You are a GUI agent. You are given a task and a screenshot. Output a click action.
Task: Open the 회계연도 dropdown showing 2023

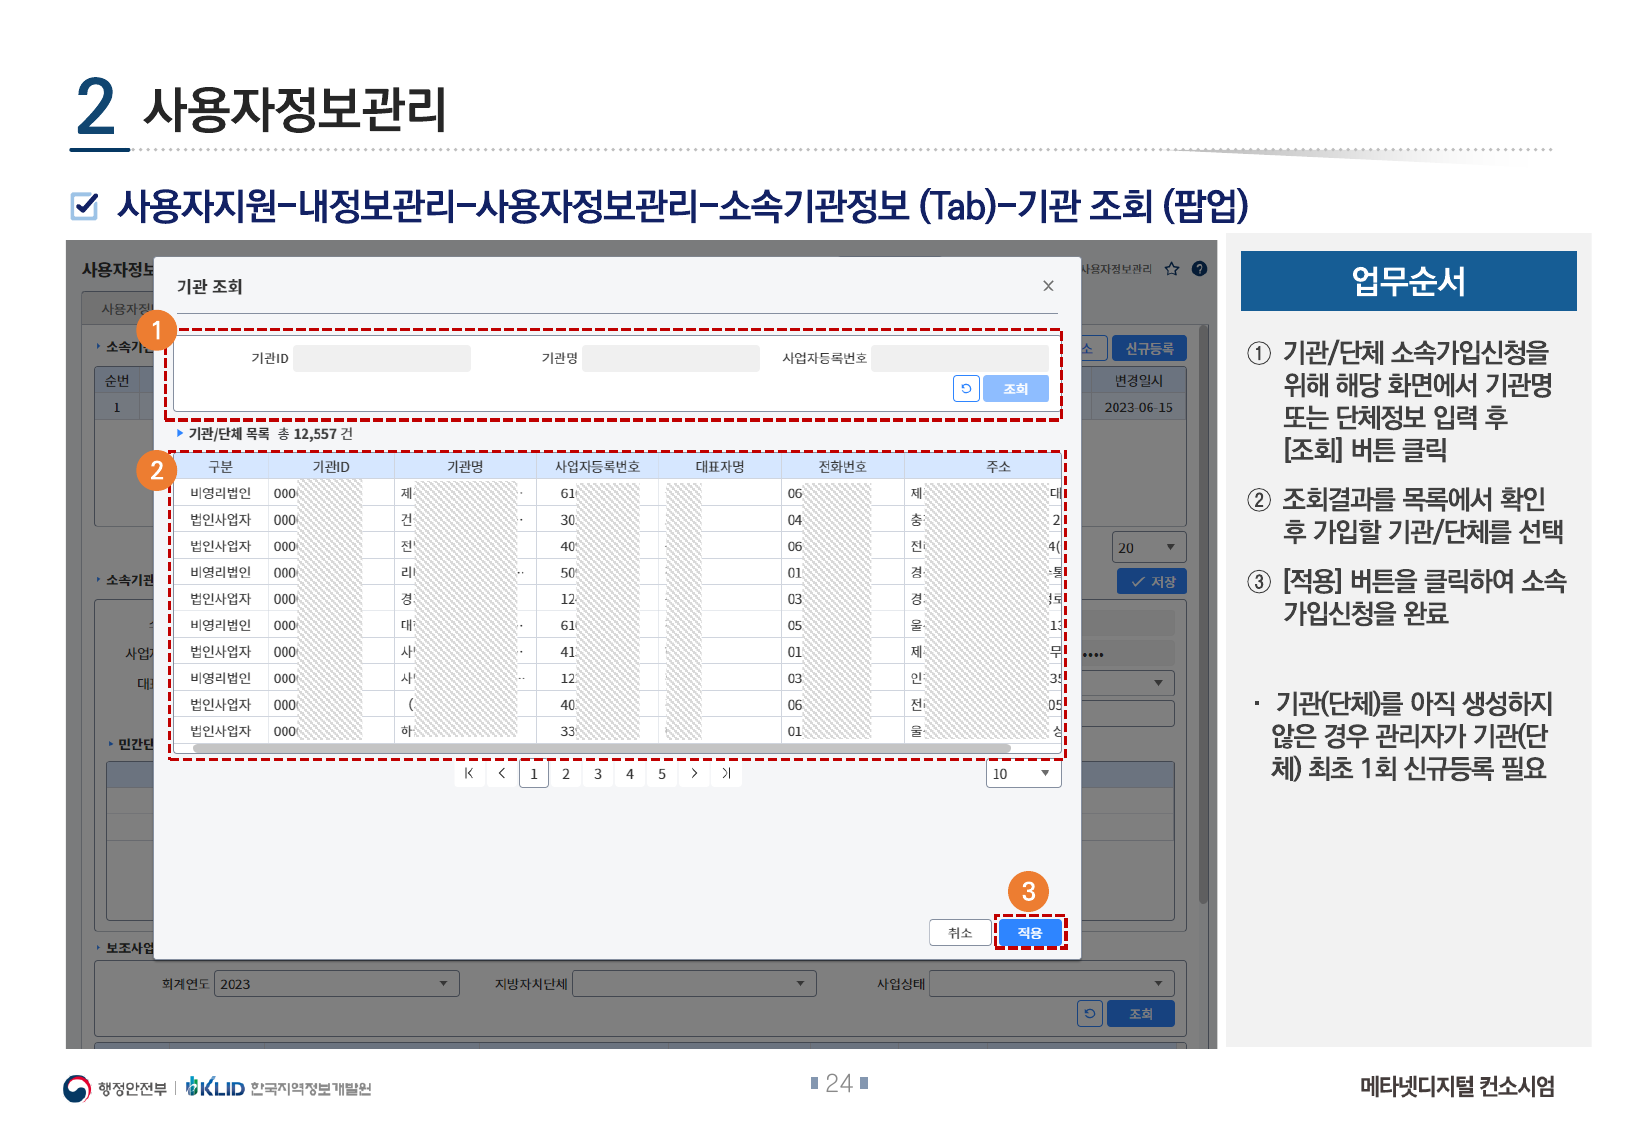(336, 984)
